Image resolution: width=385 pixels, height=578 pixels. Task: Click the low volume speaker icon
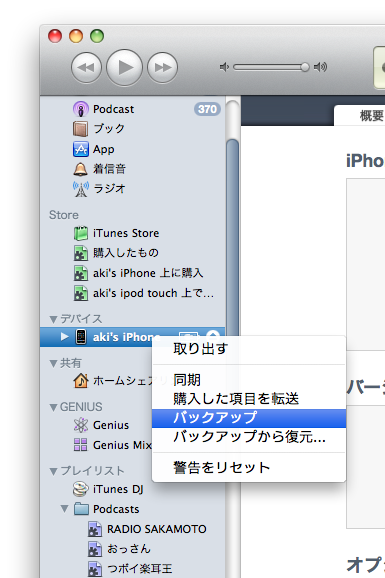pos(224,67)
